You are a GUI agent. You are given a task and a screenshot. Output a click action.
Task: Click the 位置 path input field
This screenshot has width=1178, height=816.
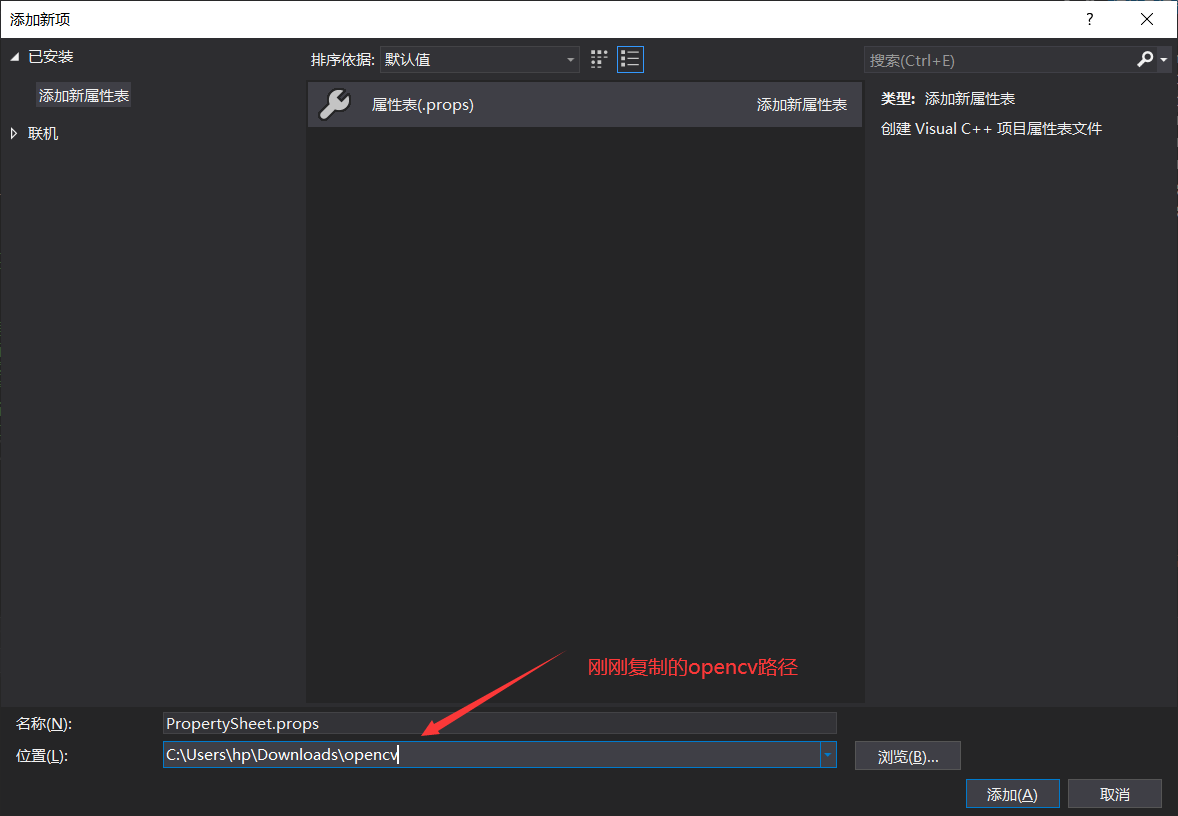(x=491, y=754)
